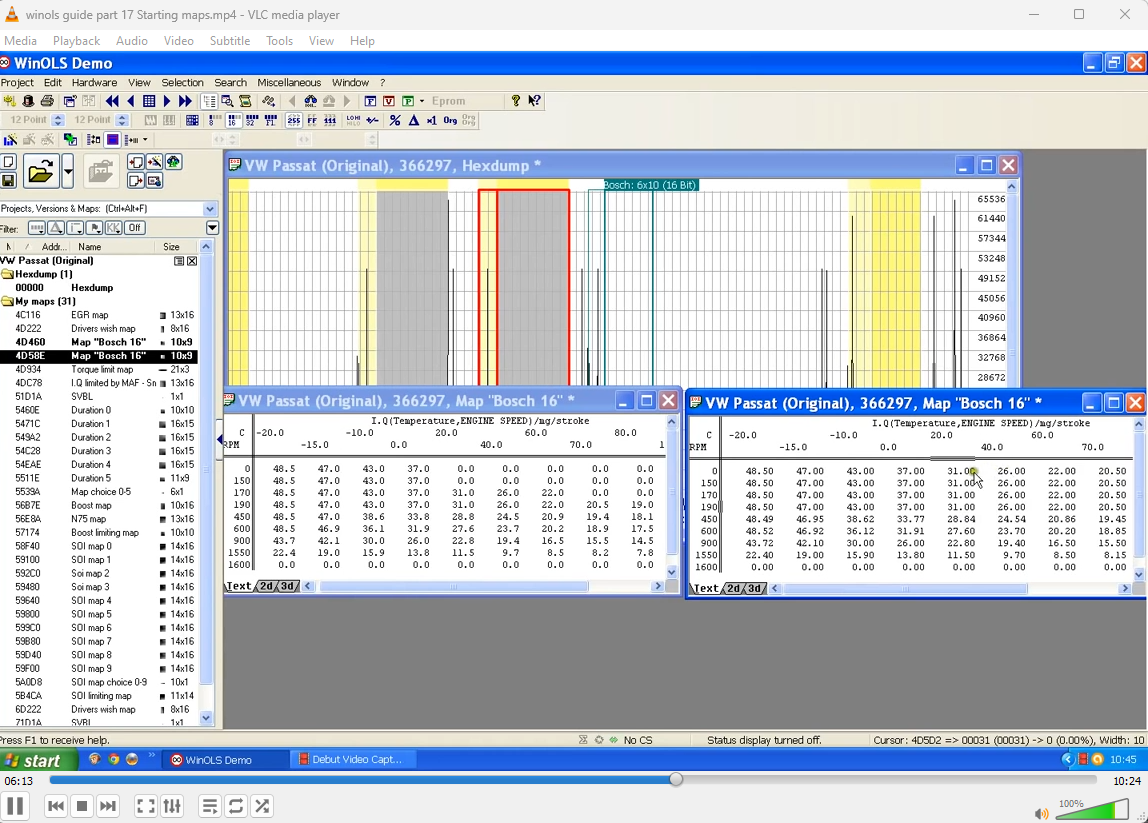Image resolution: width=1148 pixels, height=823 pixels.
Task: Open the triangle filter dropdown
Action: (56, 228)
